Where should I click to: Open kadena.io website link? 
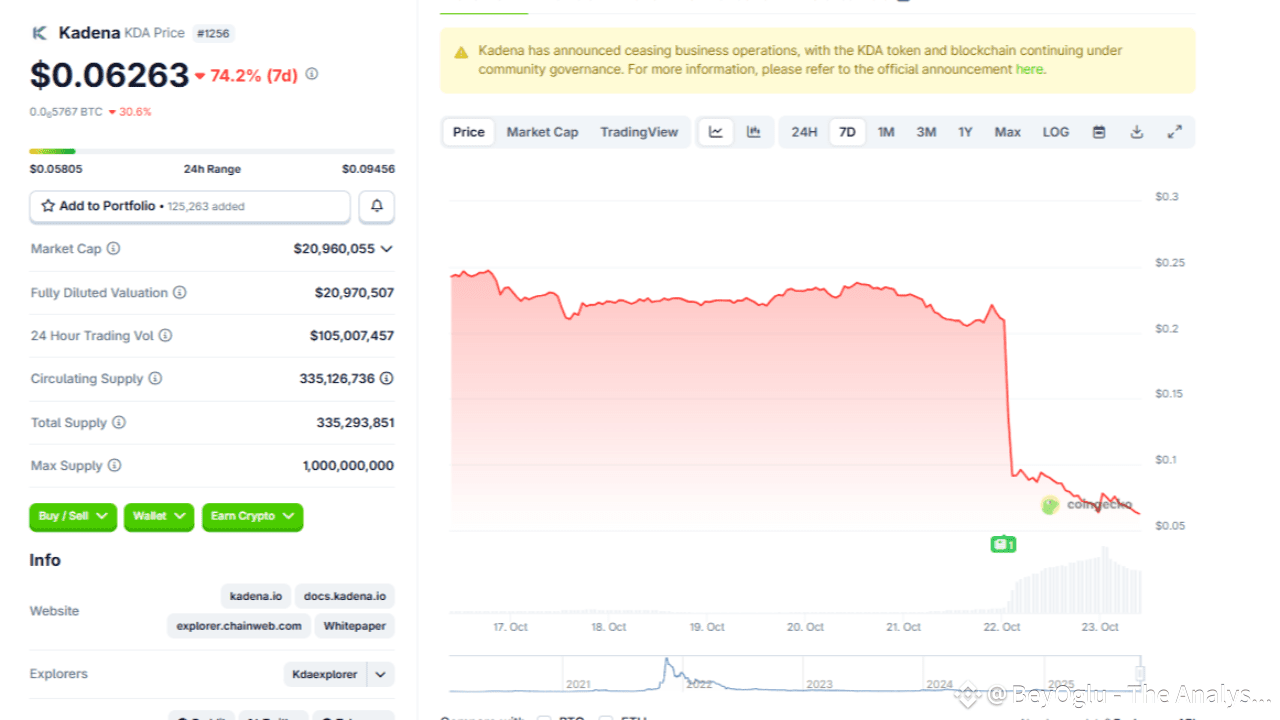click(x=256, y=596)
